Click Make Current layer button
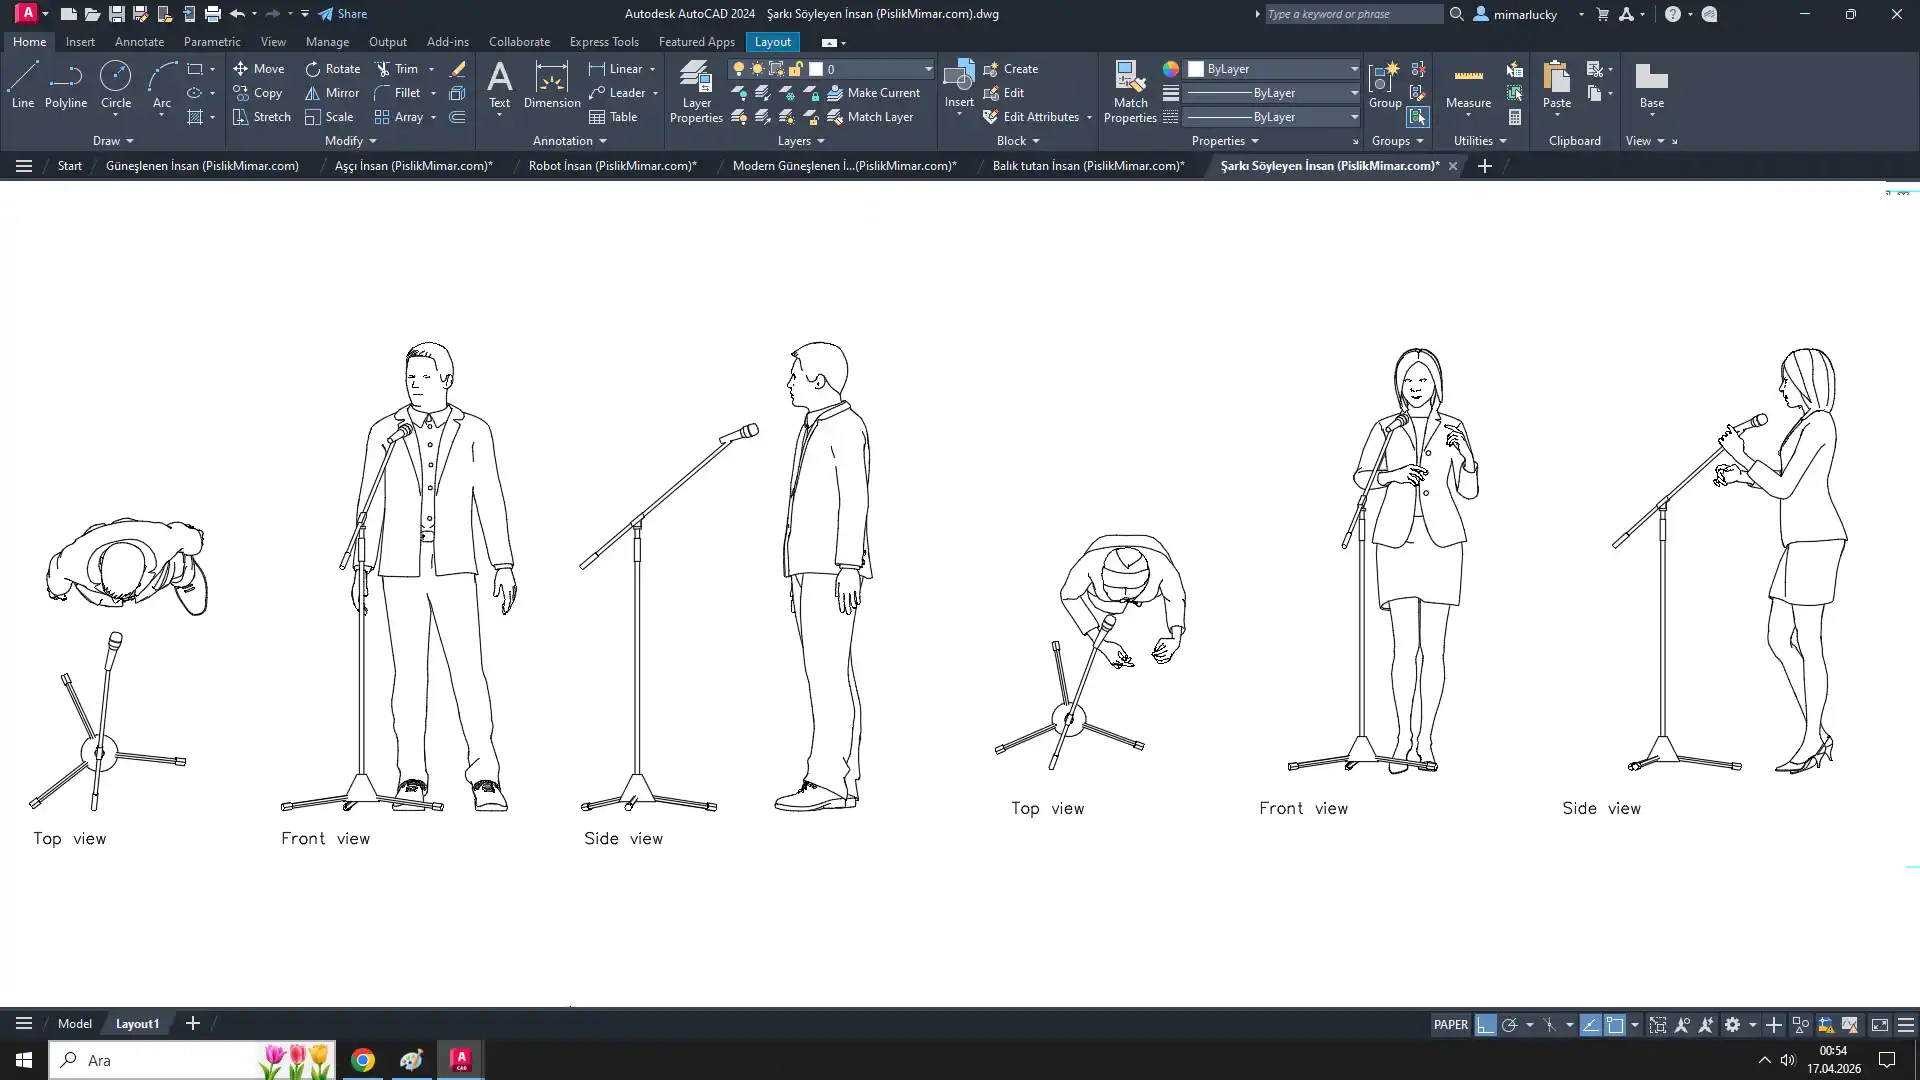This screenshot has width=1920, height=1080. tap(873, 93)
